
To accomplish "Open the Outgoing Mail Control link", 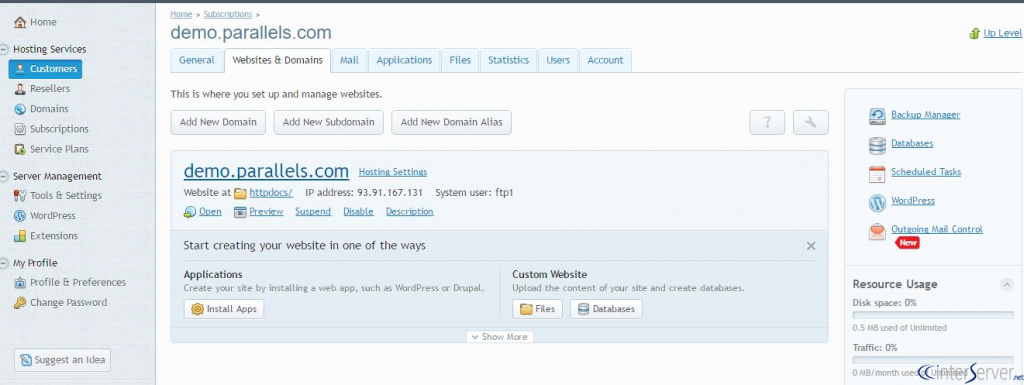I will click(x=936, y=230).
